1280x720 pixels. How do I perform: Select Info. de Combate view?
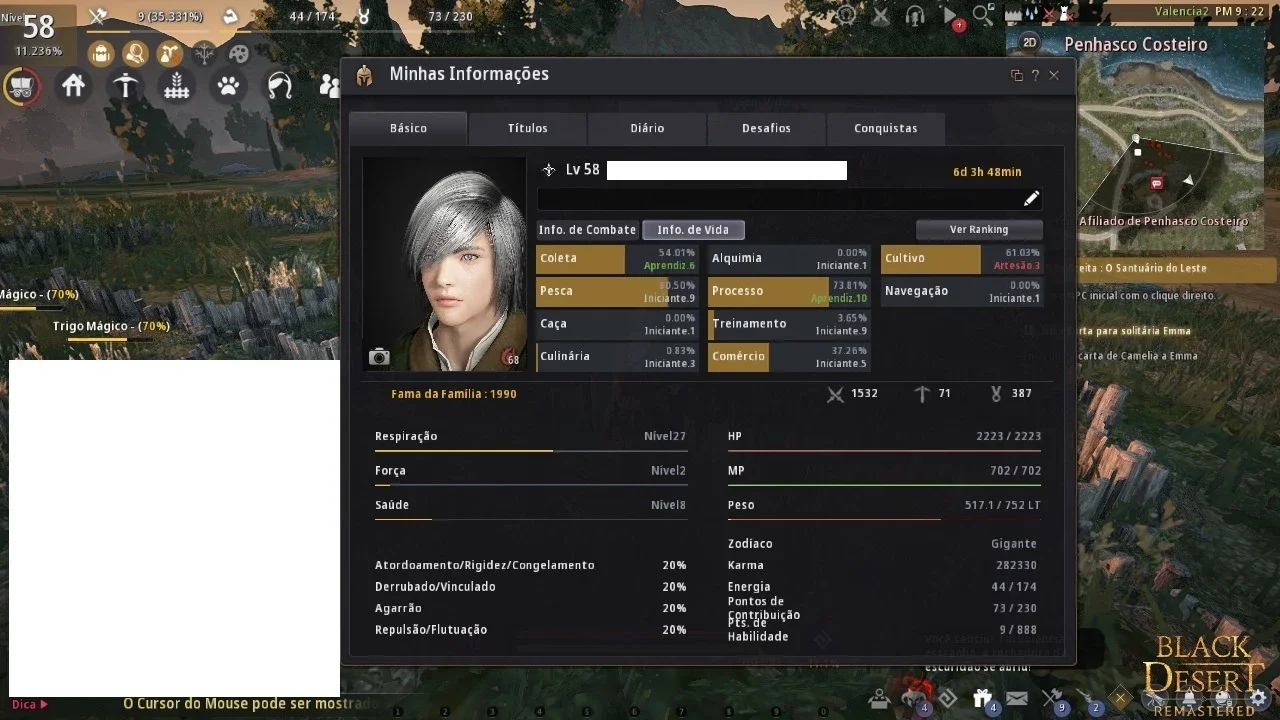coord(587,230)
